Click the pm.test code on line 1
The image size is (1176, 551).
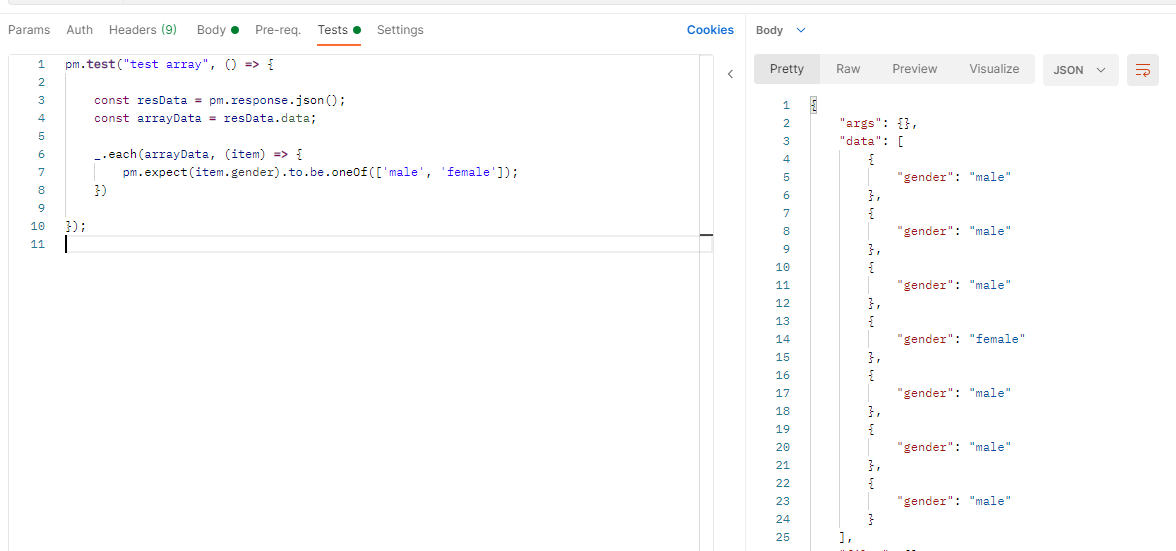(x=170, y=64)
